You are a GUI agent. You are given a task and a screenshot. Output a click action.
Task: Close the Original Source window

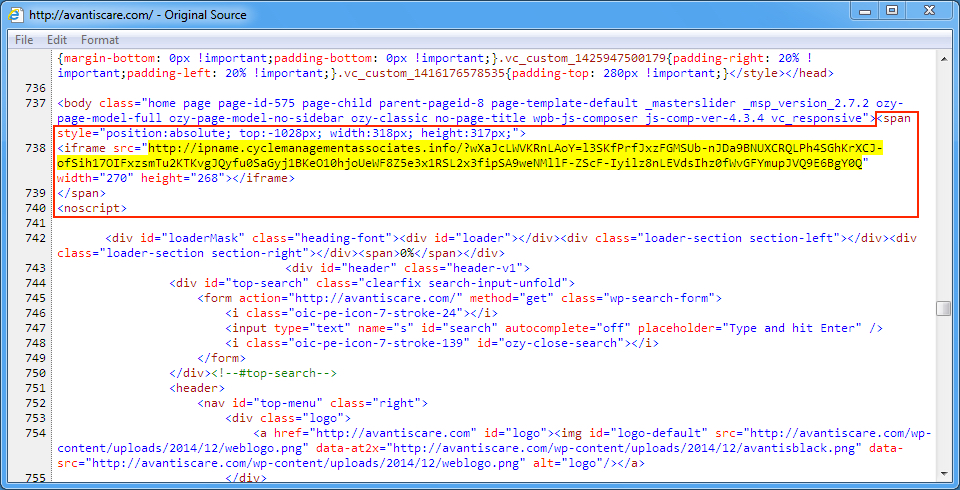(x=928, y=11)
